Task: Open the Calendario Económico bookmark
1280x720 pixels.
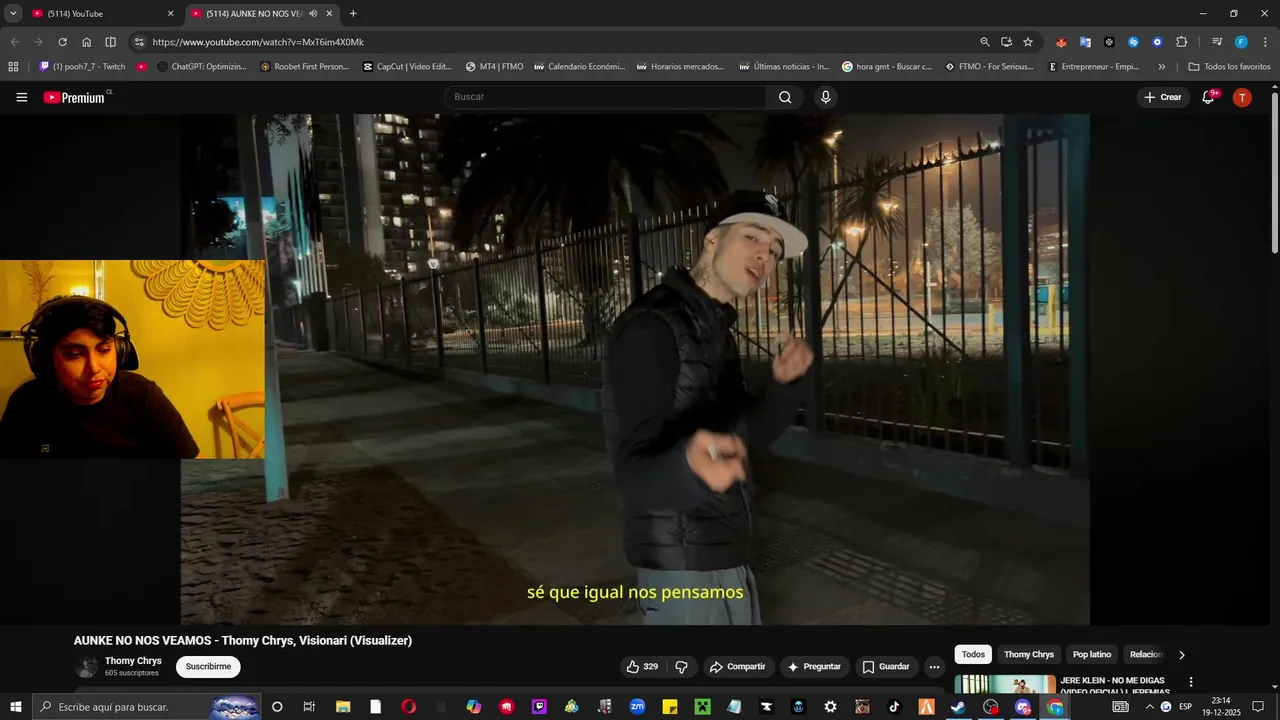Action: pos(580,67)
